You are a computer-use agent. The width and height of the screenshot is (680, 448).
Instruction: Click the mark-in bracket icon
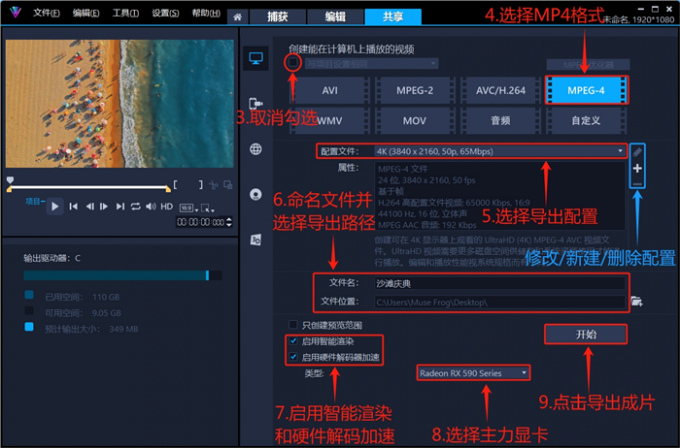click(175, 185)
